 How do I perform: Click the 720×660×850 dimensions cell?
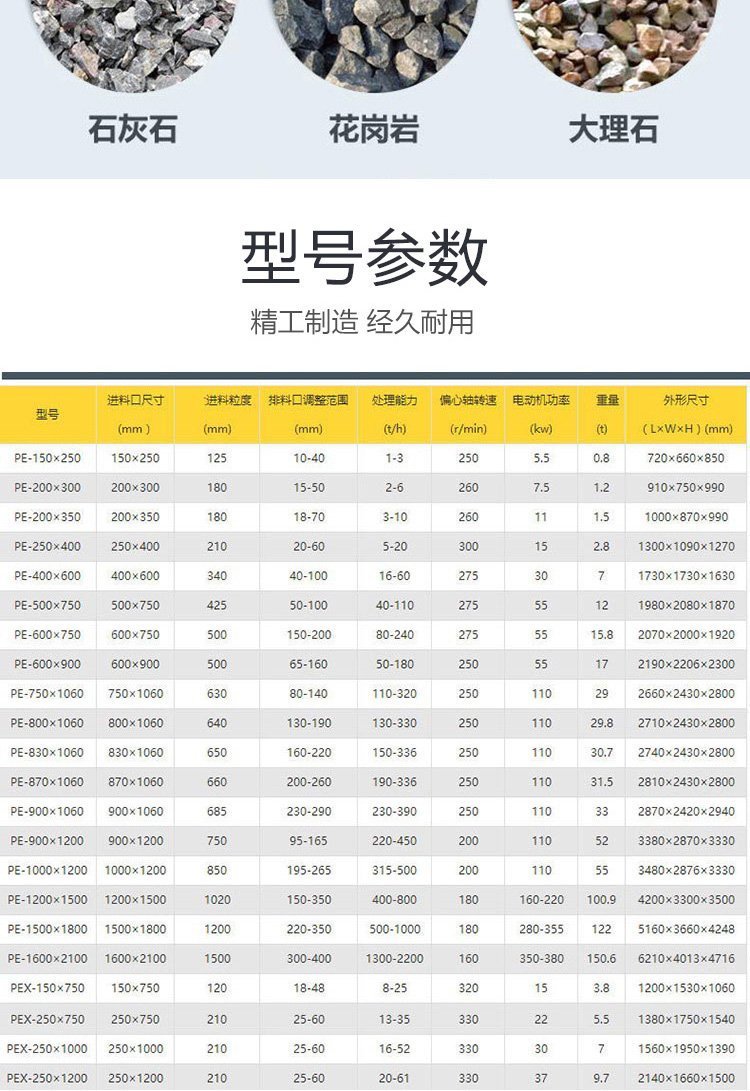click(x=685, y=458)
